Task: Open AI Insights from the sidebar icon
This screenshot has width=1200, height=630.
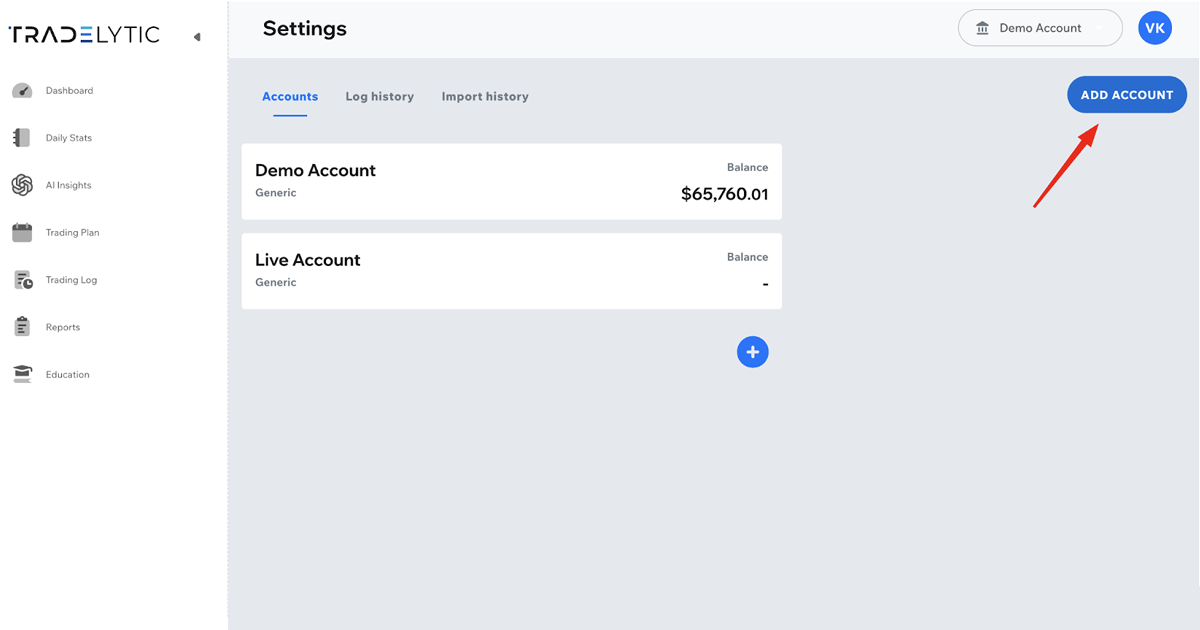Action: point(22,185)
